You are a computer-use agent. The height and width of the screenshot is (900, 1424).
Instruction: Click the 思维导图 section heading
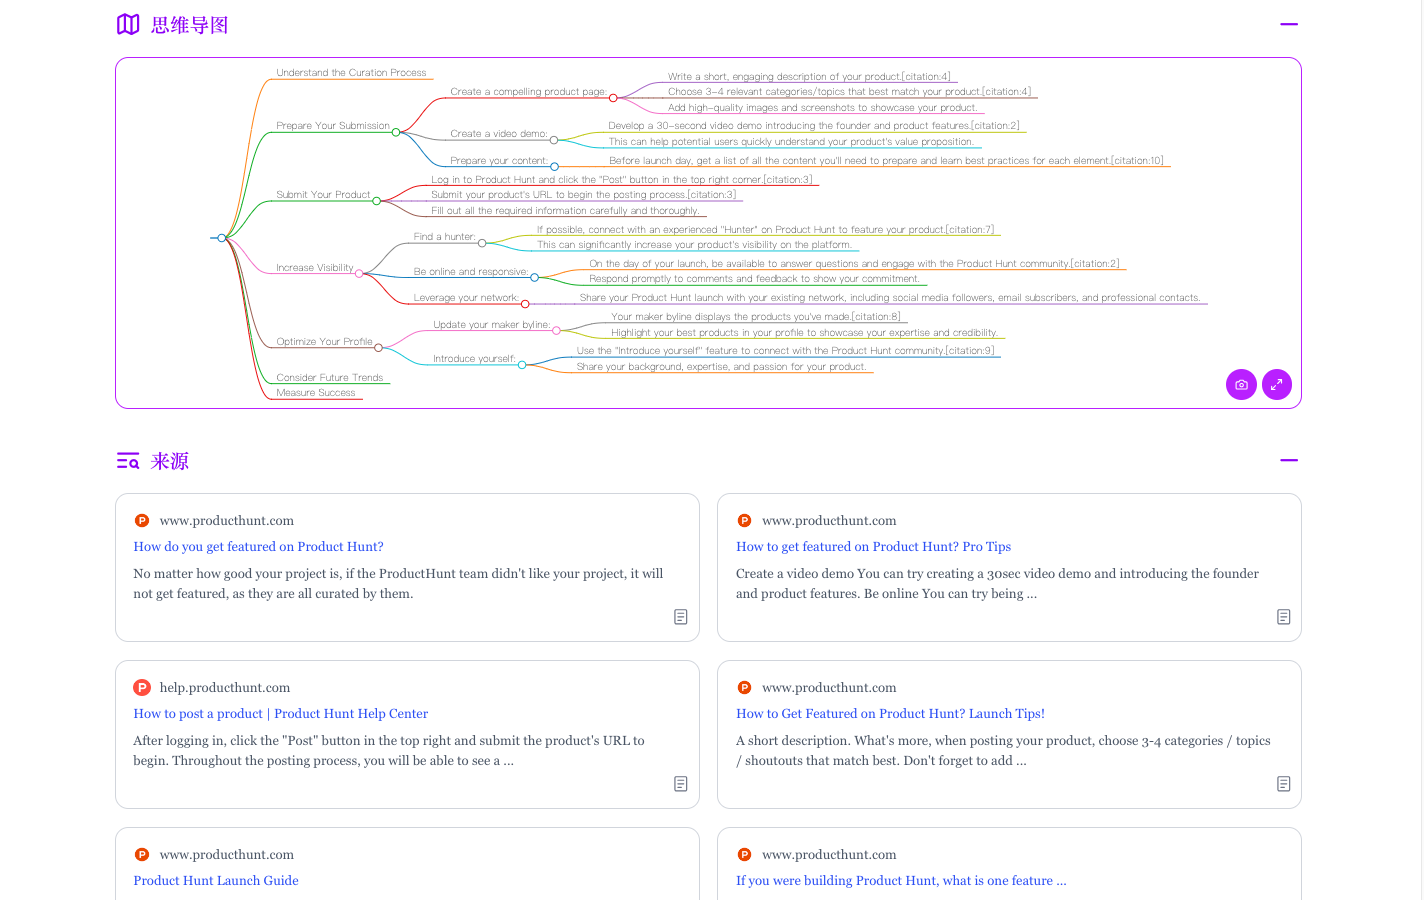click(x=189, y=25)
